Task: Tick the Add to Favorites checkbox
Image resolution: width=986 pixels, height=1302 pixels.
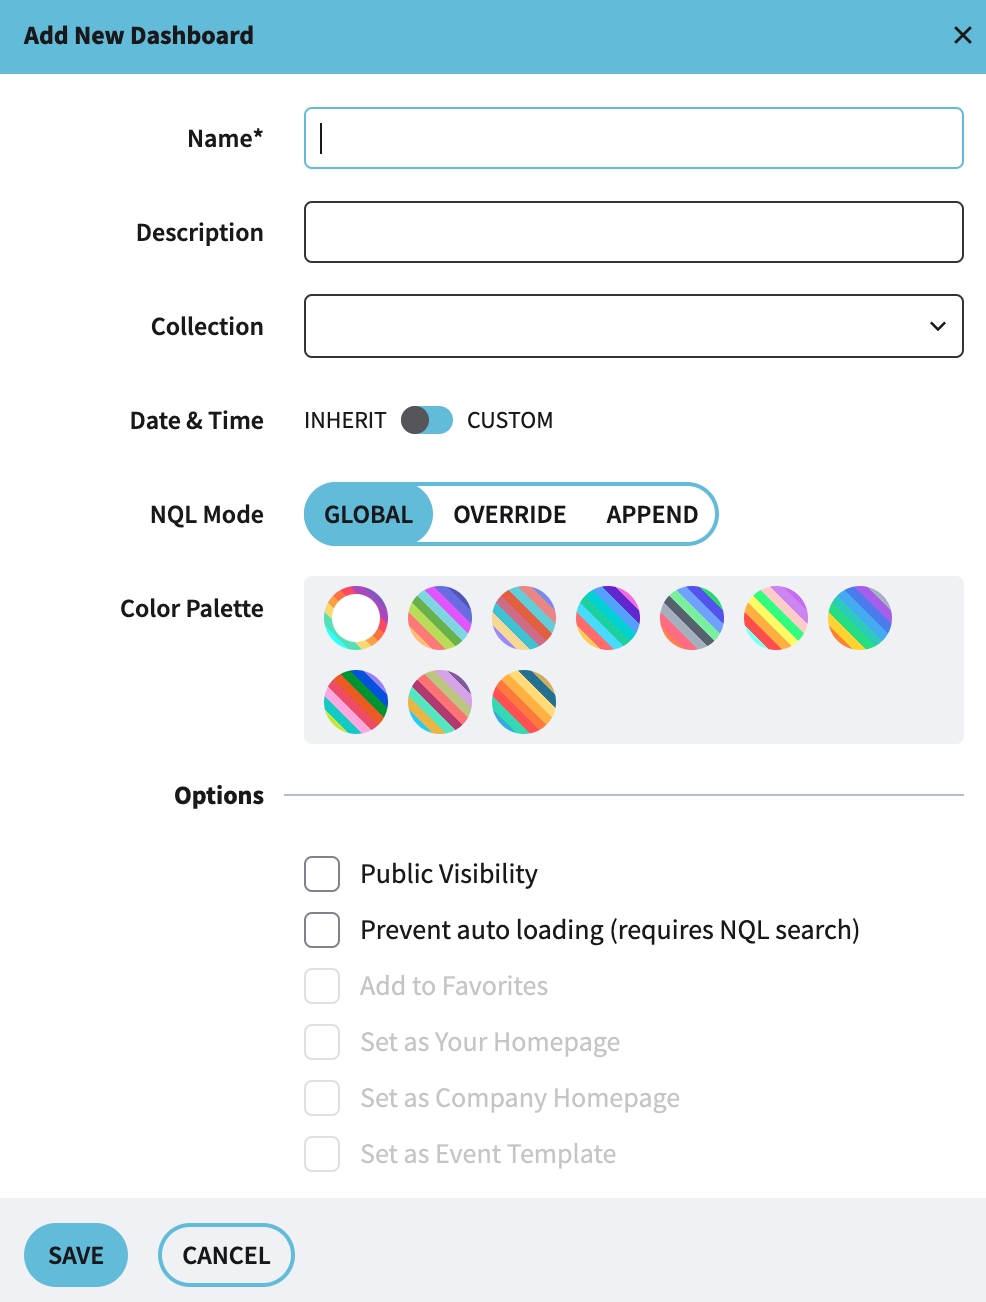Action: point(322,986)
